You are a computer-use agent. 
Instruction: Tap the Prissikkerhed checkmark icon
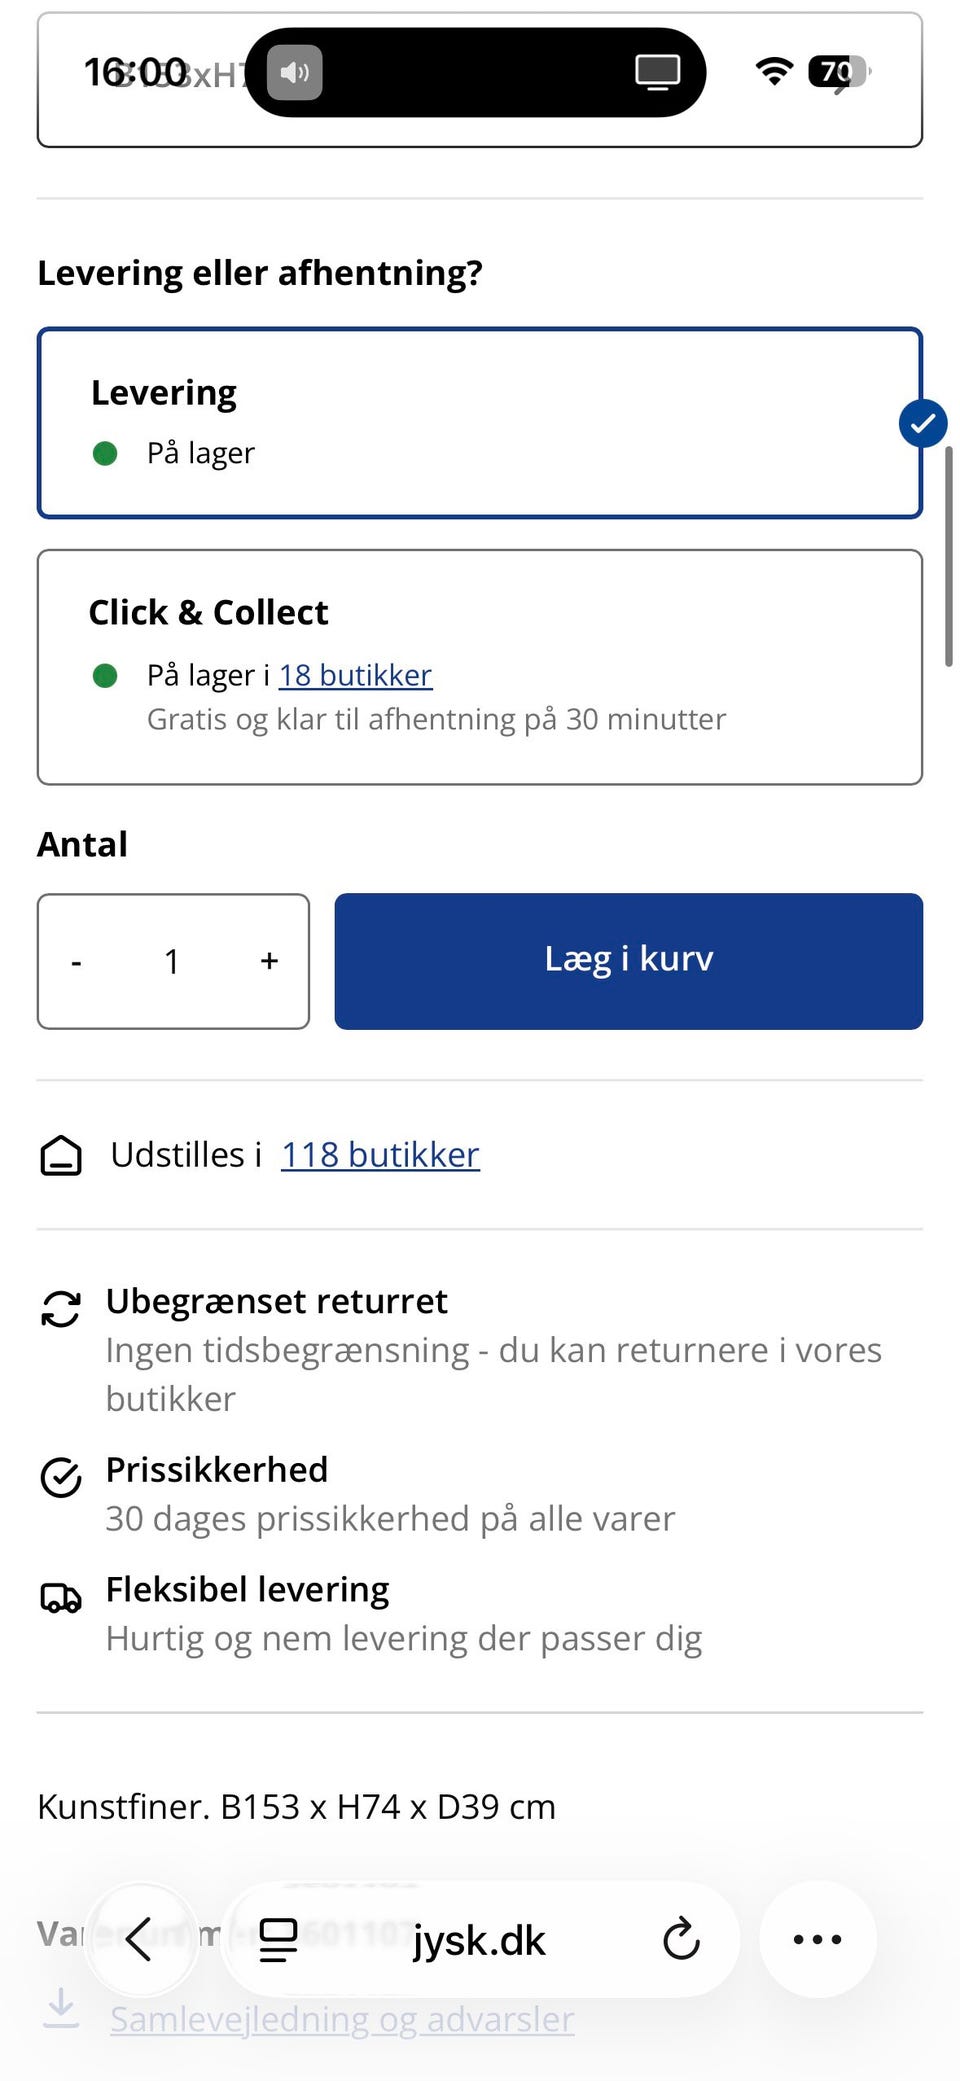(x=61, y=1477)
